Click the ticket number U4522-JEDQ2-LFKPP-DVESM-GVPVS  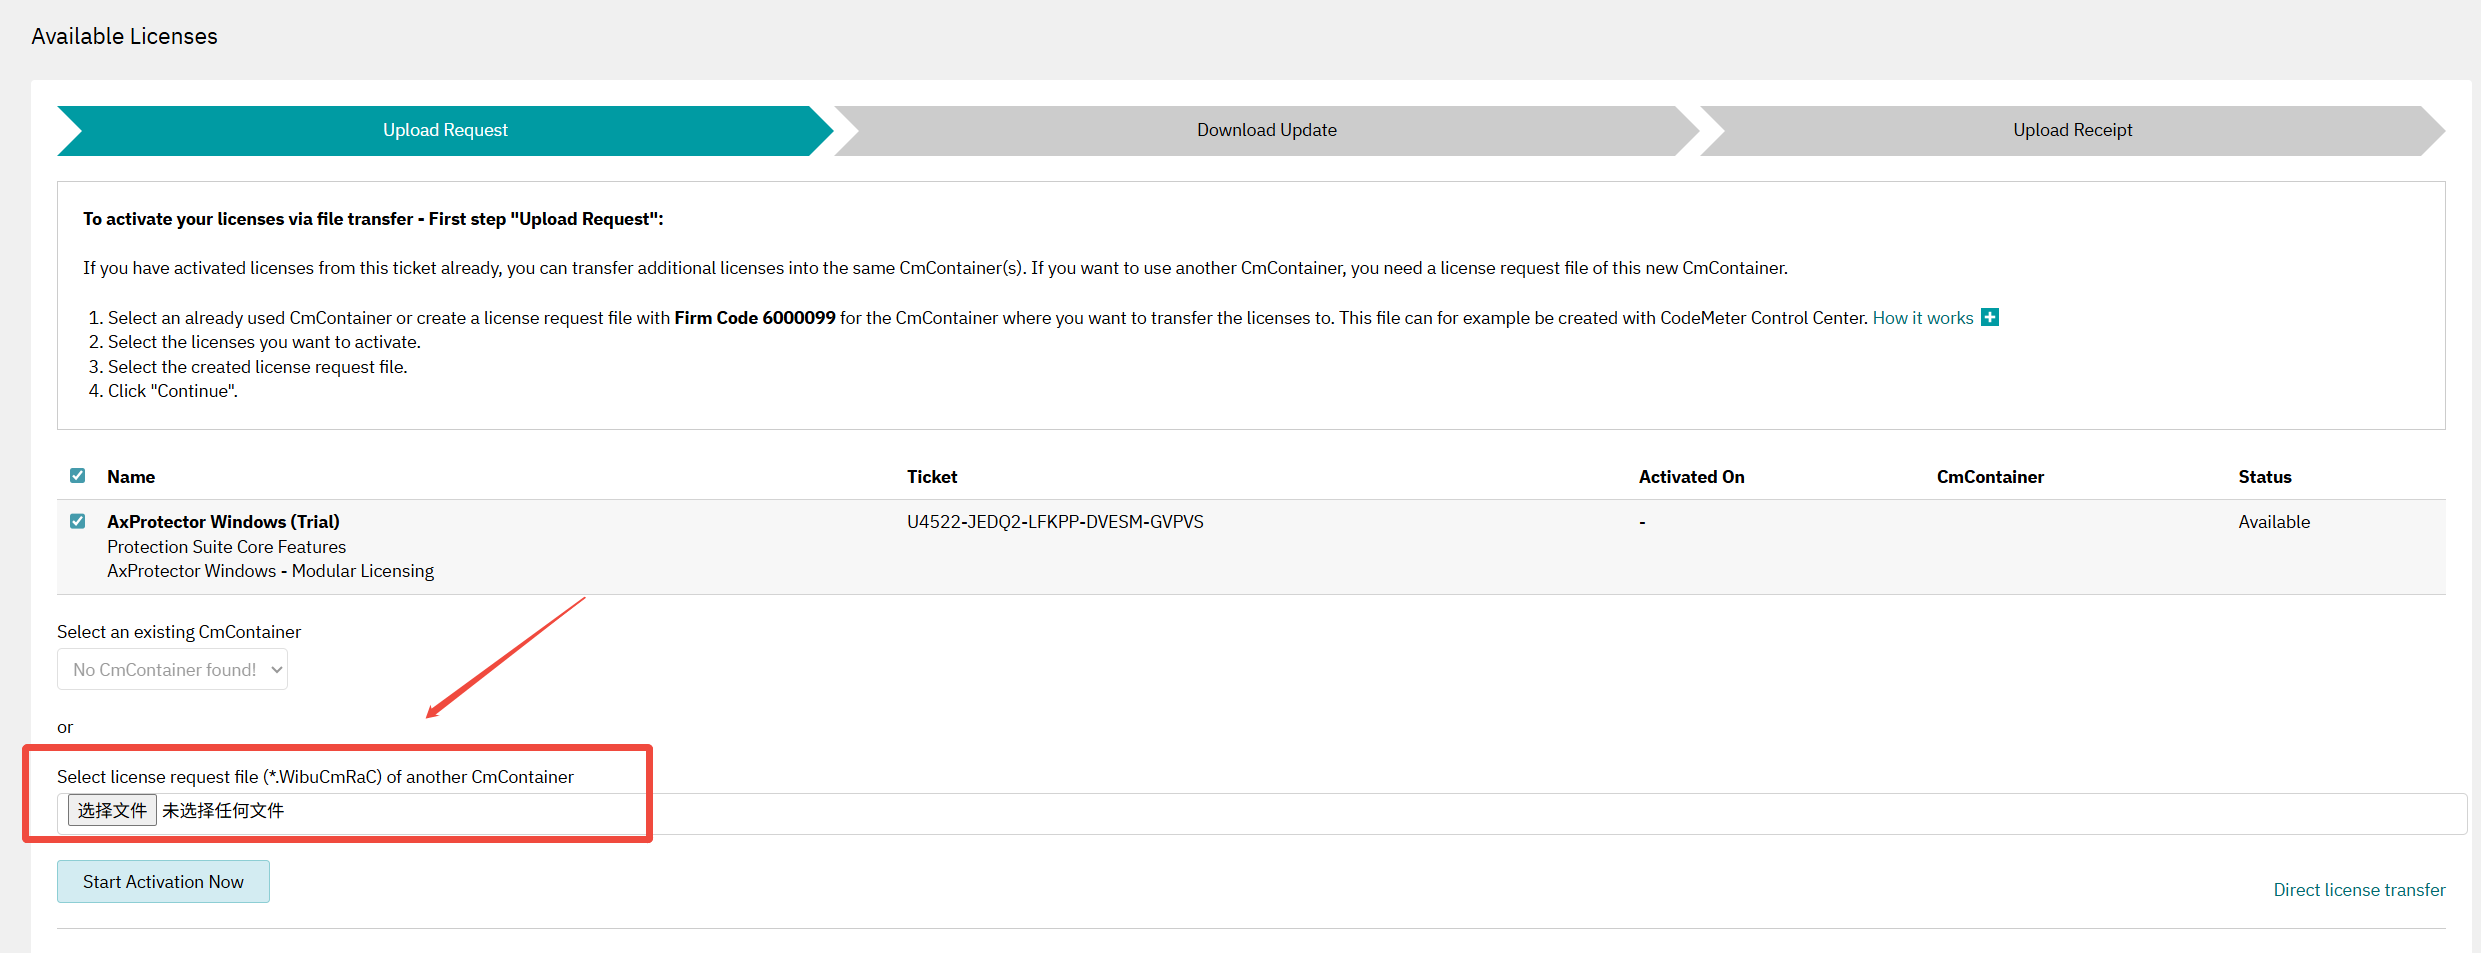tap(1055, 522)
